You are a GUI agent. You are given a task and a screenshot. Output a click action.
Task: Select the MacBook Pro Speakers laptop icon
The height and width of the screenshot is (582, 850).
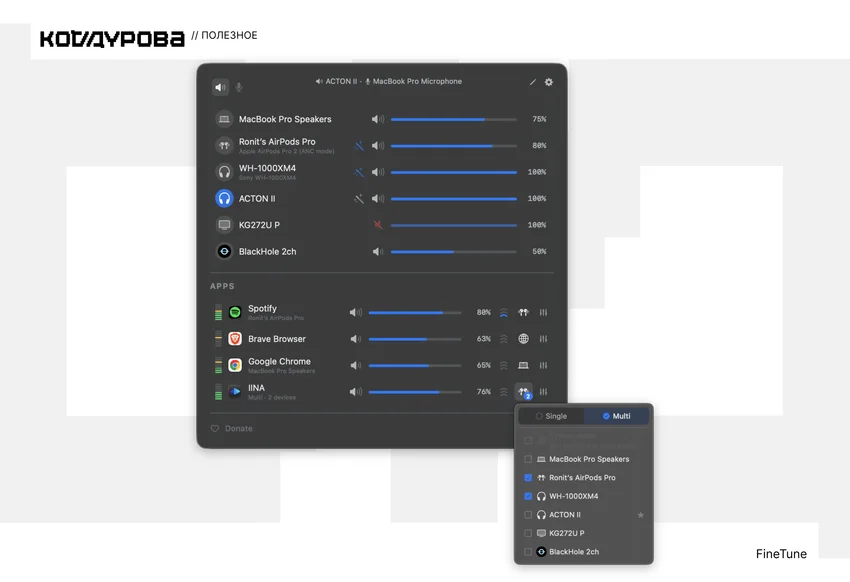224,119
